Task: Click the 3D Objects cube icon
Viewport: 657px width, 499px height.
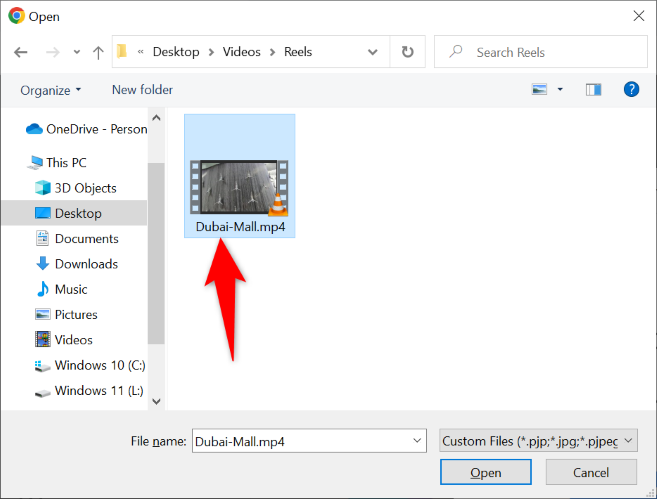Action: pos(43,188)
